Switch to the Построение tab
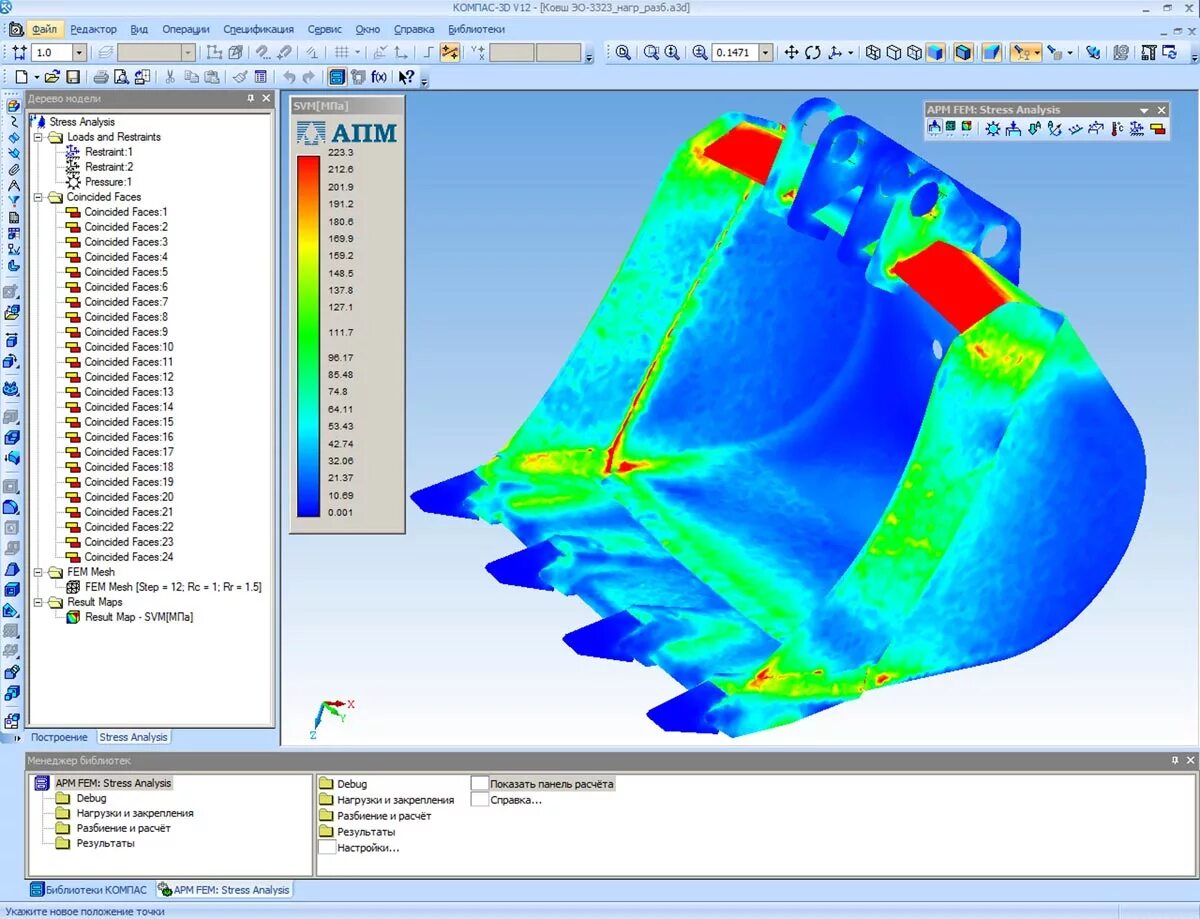1200x919 pixels. 59,737
